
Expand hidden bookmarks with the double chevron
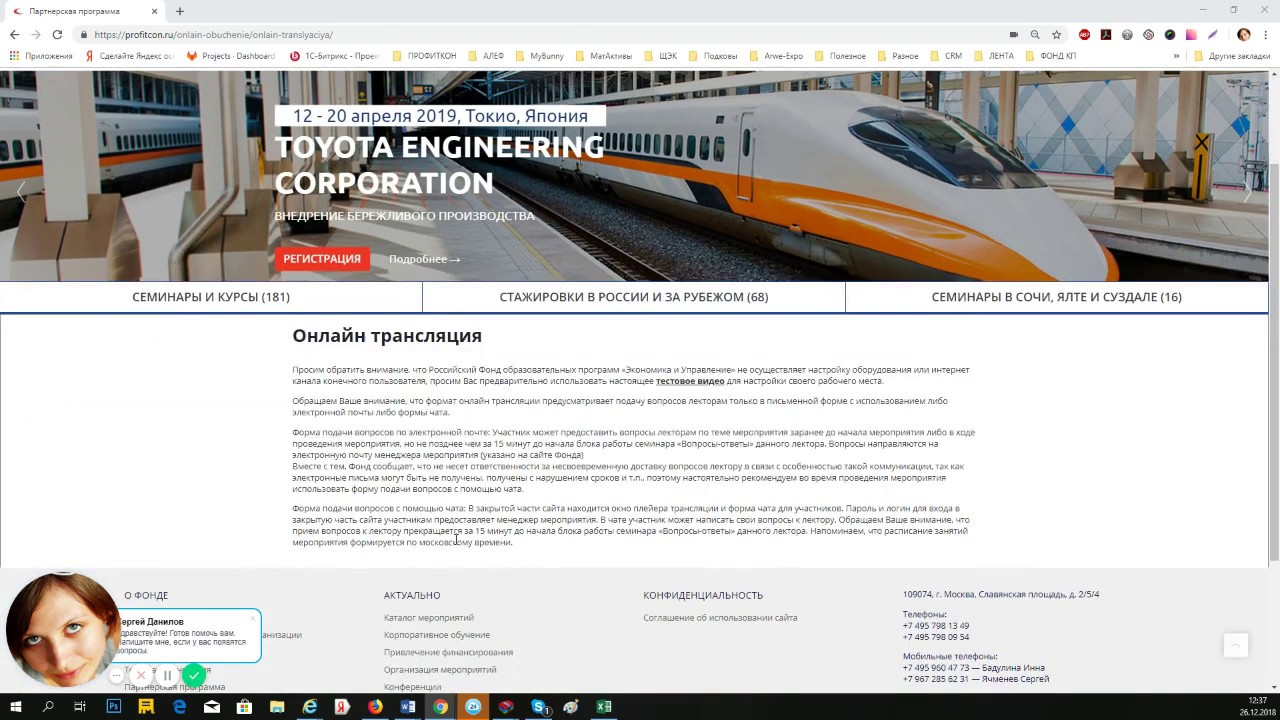[1176, 56]
